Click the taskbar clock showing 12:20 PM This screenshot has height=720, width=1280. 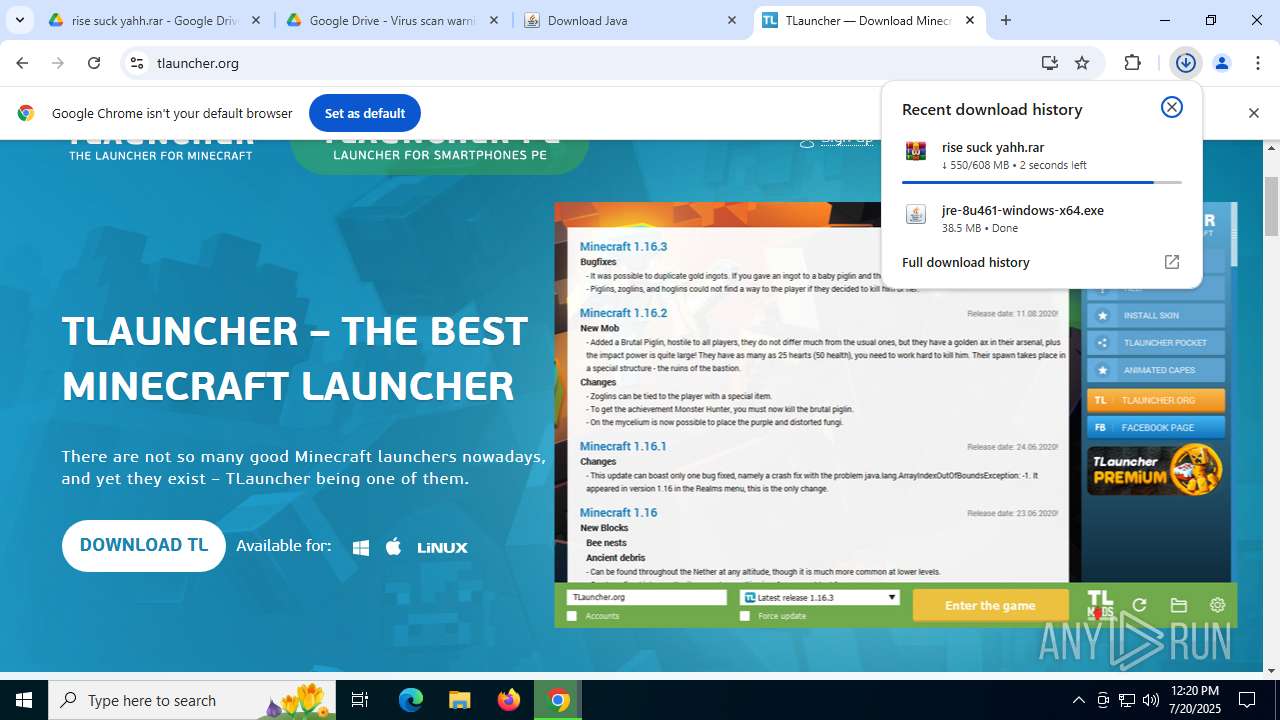(1193, 700)
